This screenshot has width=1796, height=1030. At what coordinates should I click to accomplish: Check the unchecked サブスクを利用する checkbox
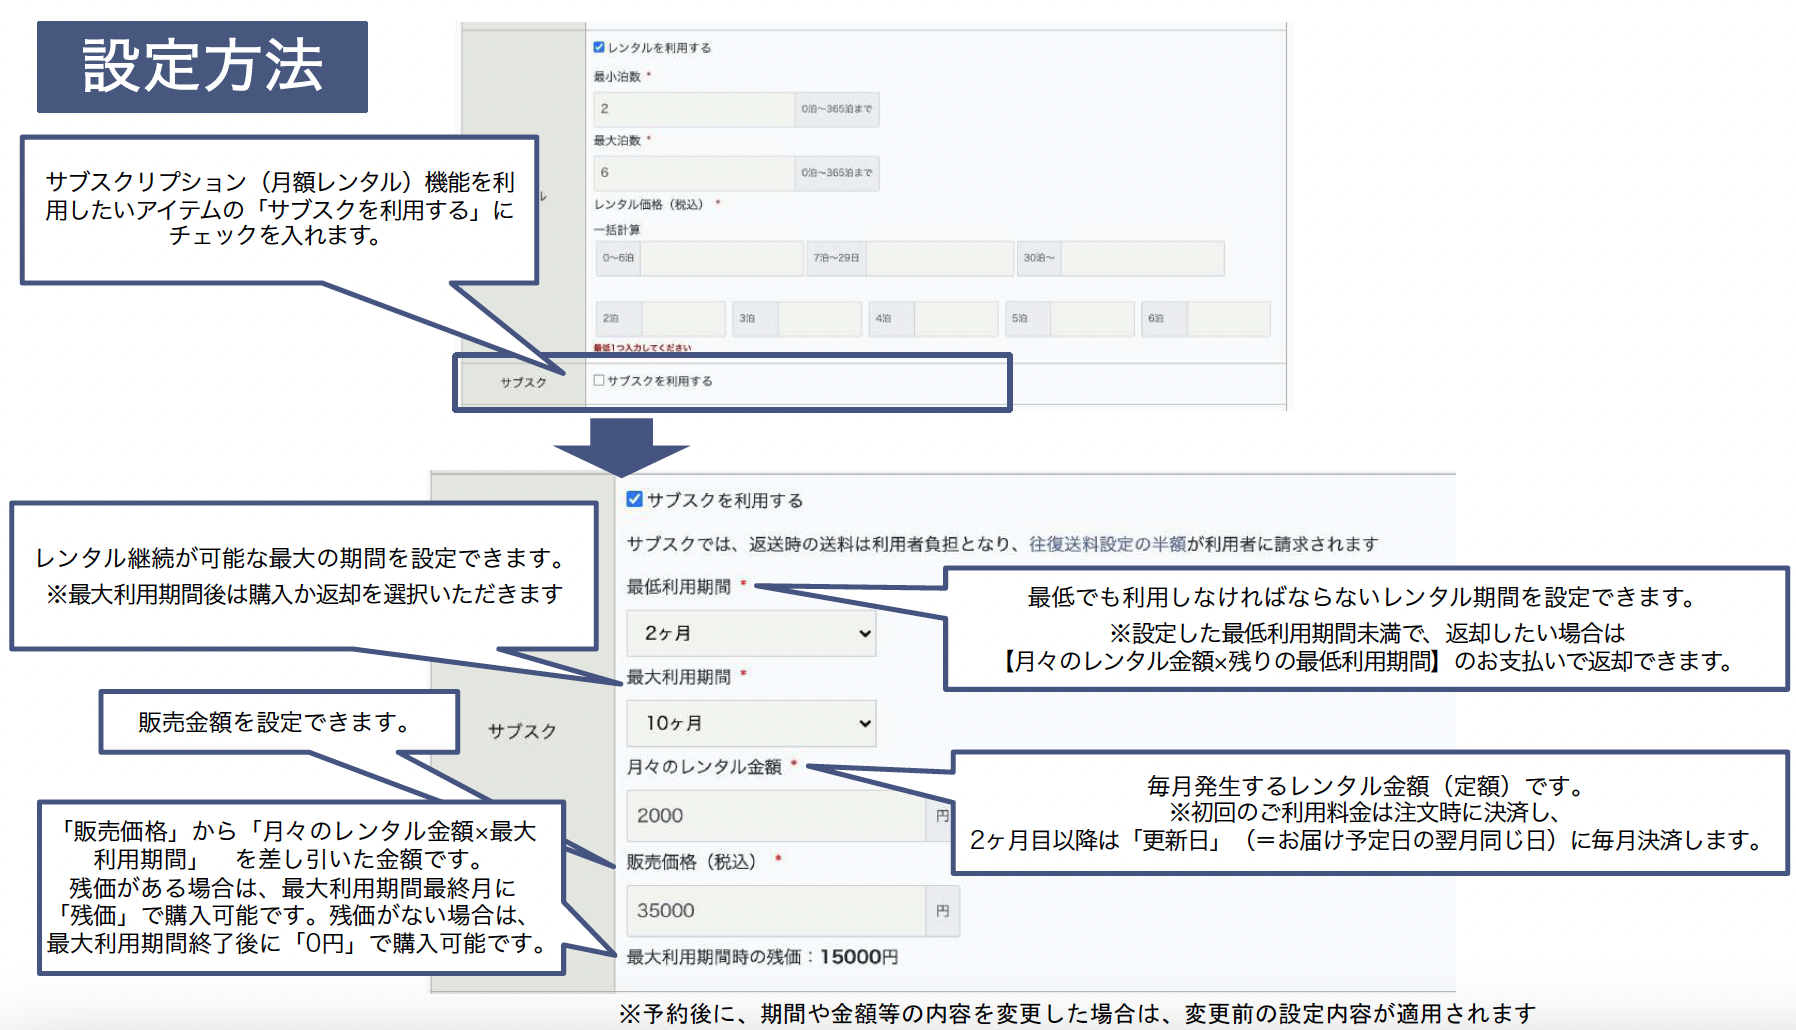click(599, 380)
